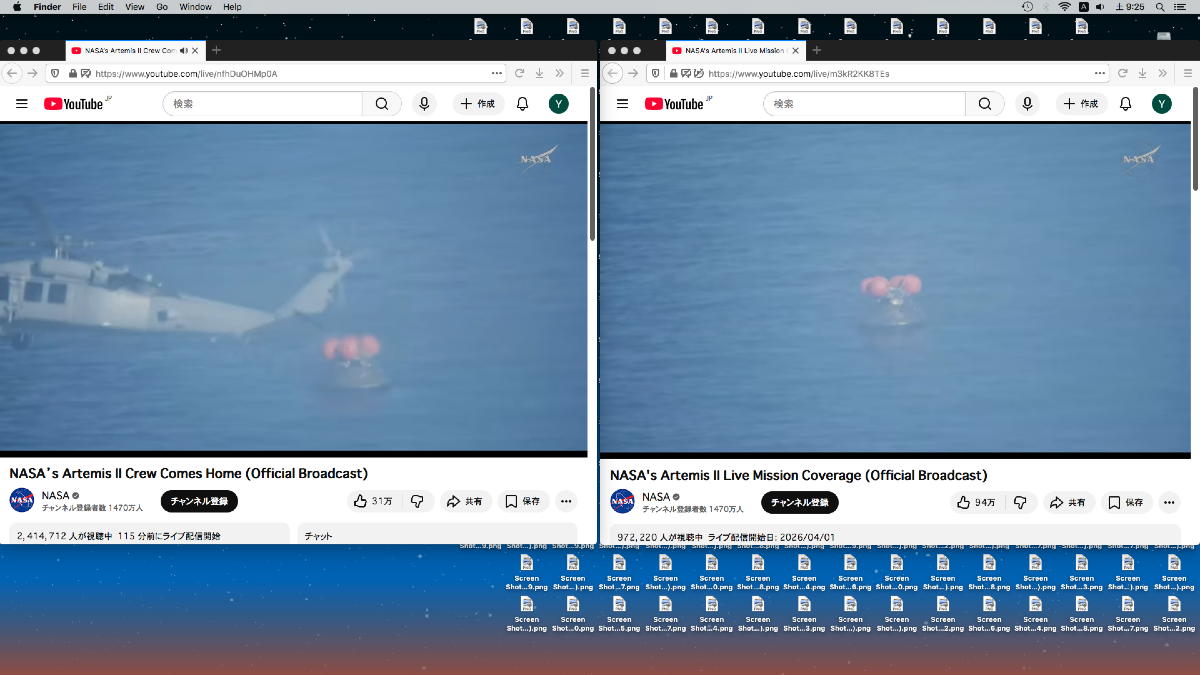This screenshot has width=1200, height=675.
Task: Open the Finder menu in menu bar
Action: [x=47, y=7]
